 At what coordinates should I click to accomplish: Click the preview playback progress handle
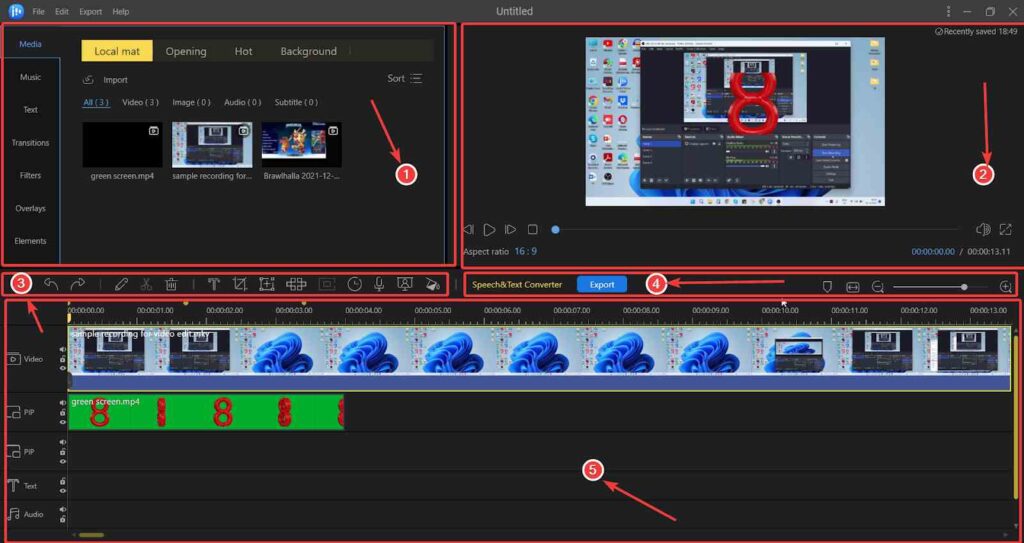pos(555,229)
